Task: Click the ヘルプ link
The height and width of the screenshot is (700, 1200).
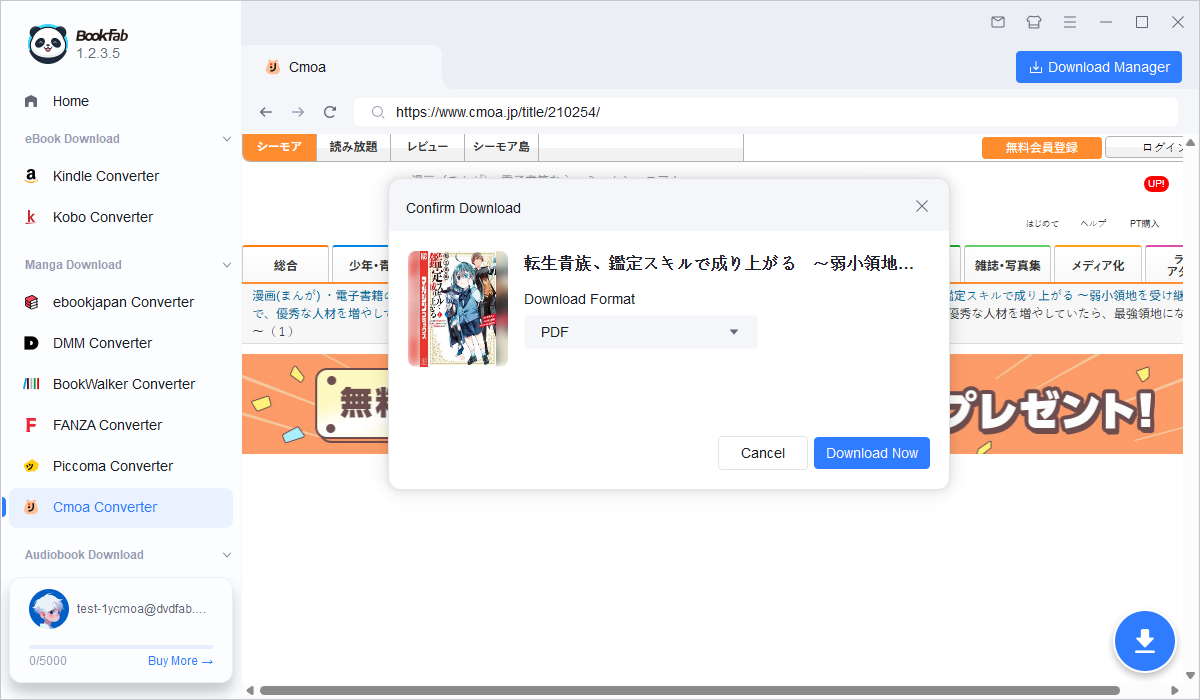Action: [1093, 223]
